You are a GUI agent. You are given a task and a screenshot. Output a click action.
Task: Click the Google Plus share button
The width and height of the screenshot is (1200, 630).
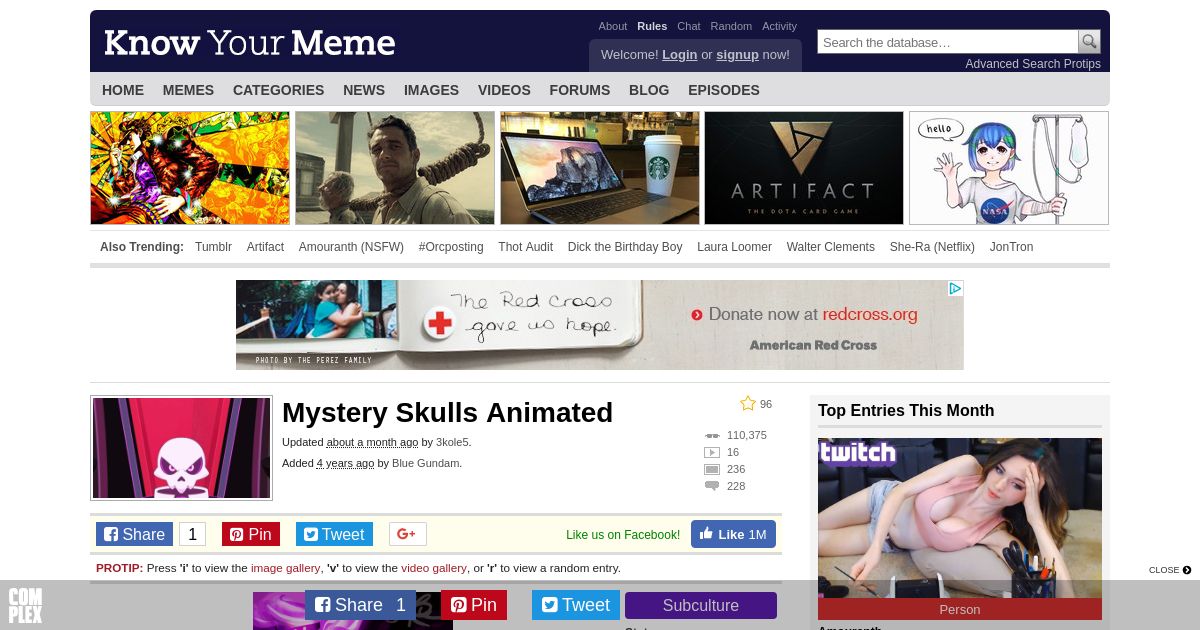[407, 534]
